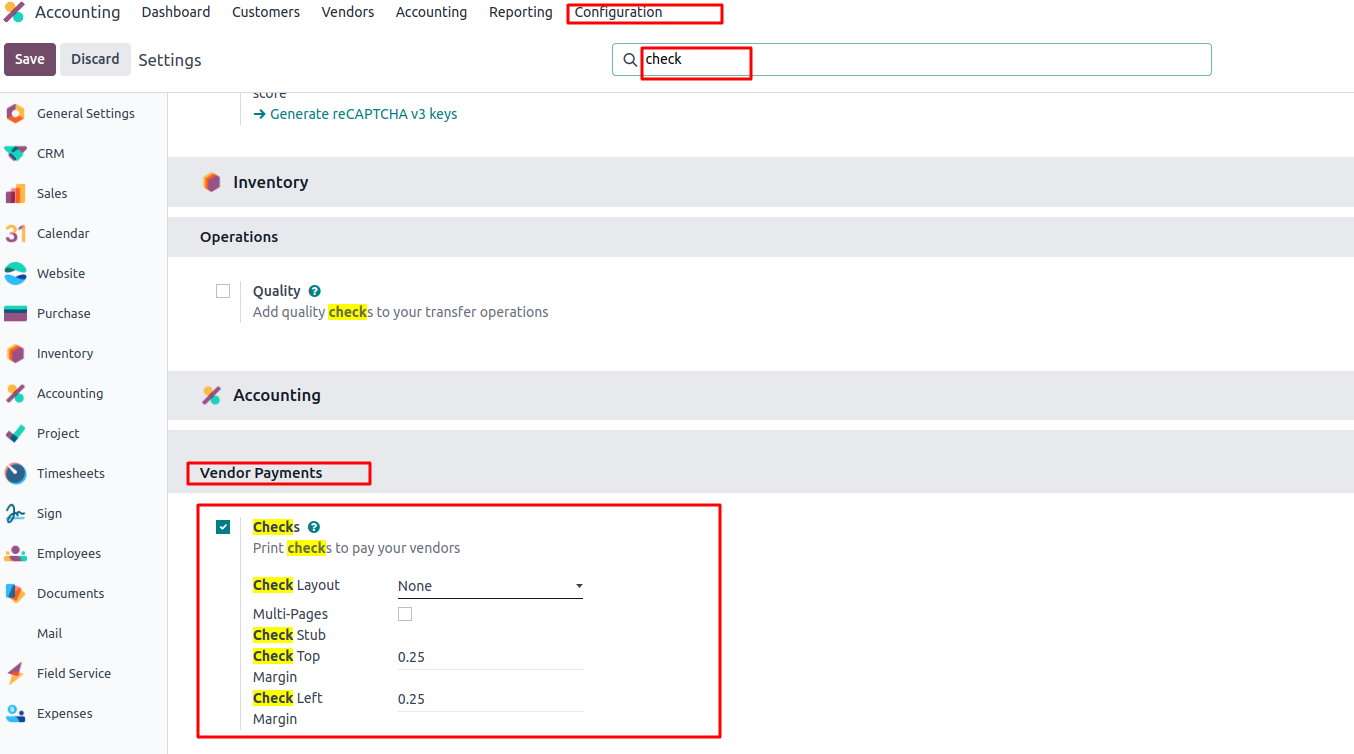Screen dimensions: 1354x754
Task: Open the Reporting menu
Action: [x=520, y=13]
